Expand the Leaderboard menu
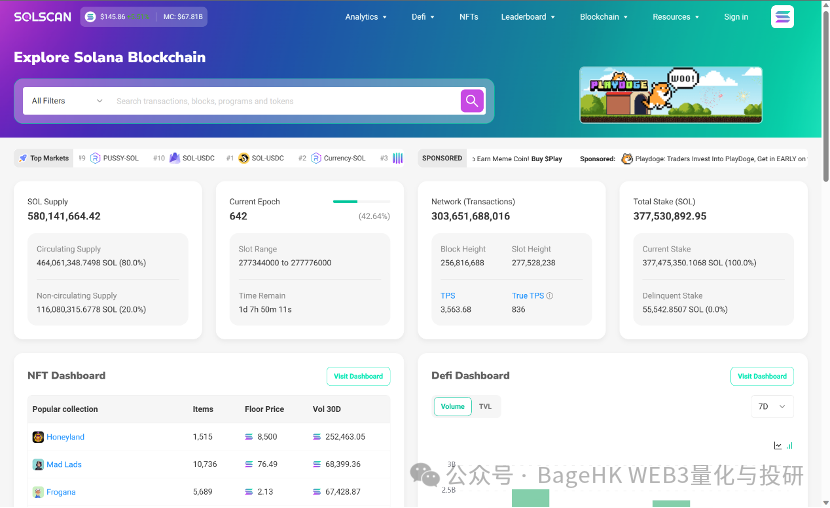Viewport: 830px width, 508px height. [x=528, y=17]
